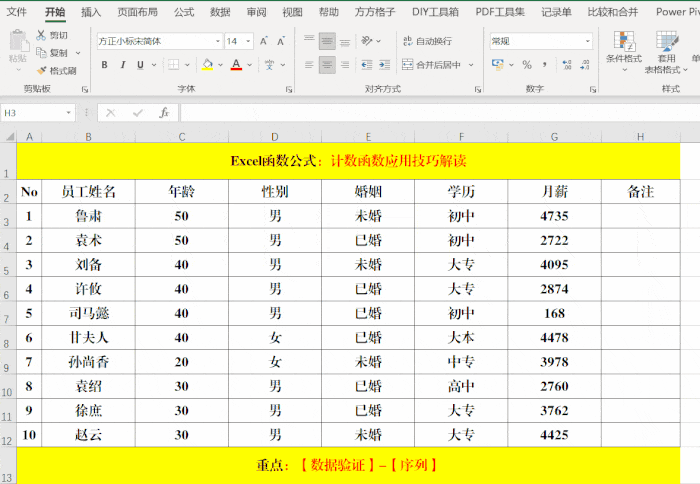Open fill color dropdown arrow
The height and width of the screenshot is (484, 700).
pos(220,65)
